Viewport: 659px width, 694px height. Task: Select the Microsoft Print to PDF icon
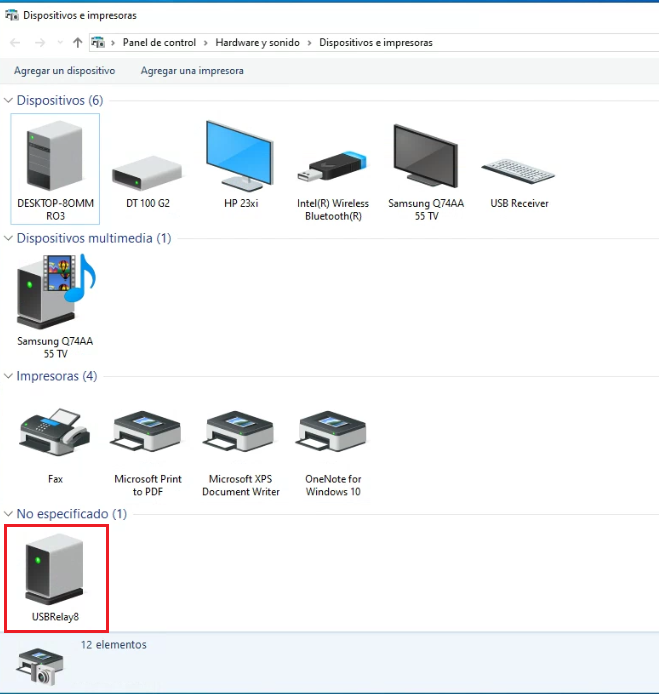pos(147,431)
